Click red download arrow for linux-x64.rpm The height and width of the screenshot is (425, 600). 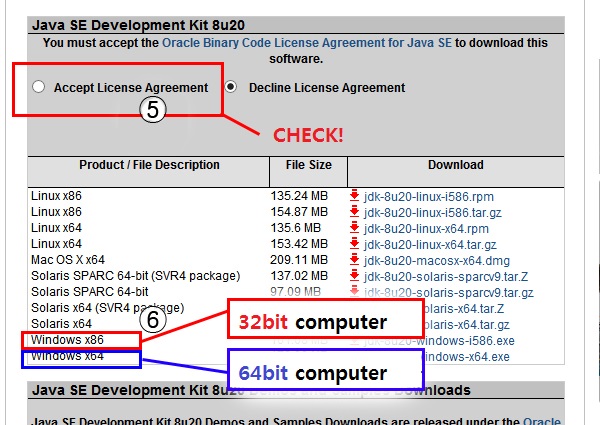[x=354, y=227]
